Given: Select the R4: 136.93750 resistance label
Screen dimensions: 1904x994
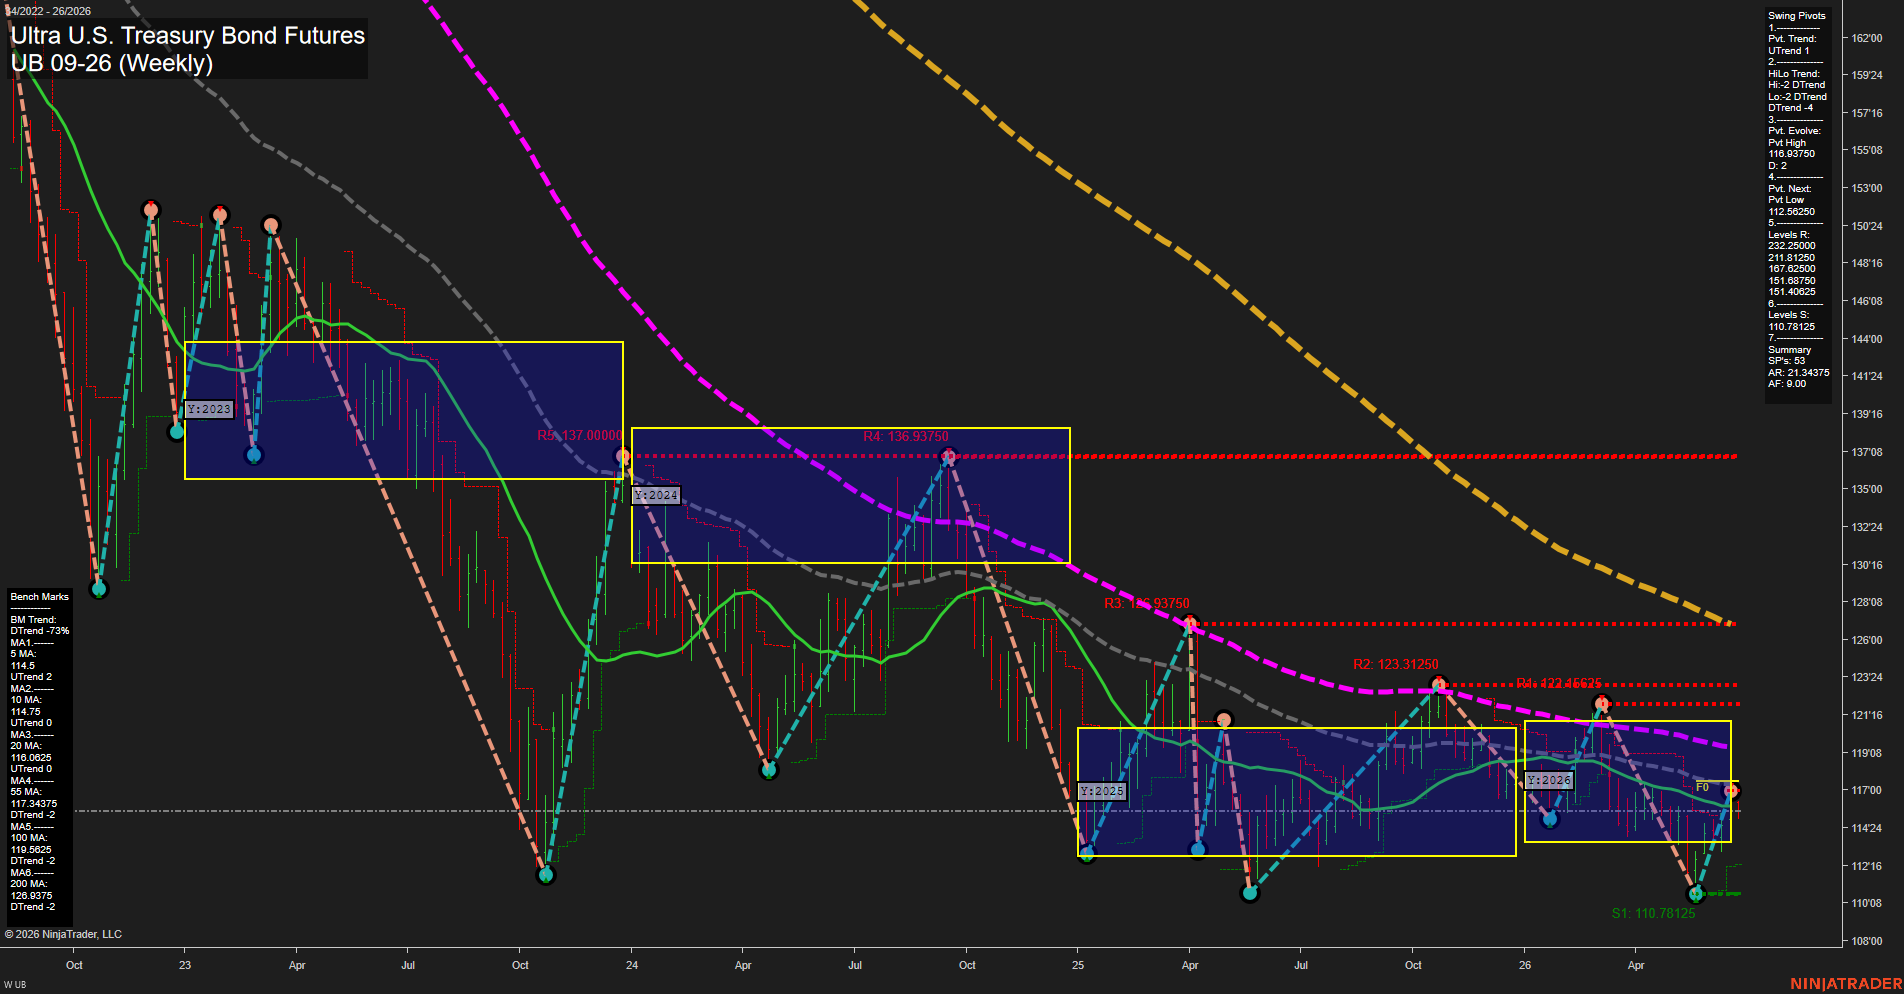Looking at the screenshot, I should point(906,437).
